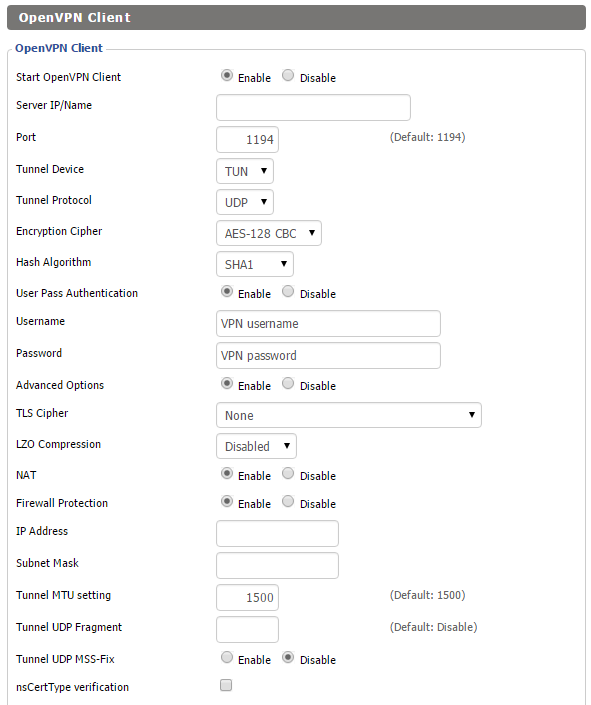Focus the VPN username field

328,323
